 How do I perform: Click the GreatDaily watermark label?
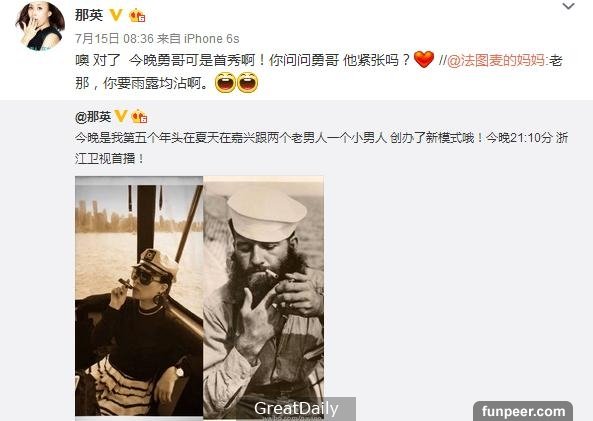[x=296, y=409]
